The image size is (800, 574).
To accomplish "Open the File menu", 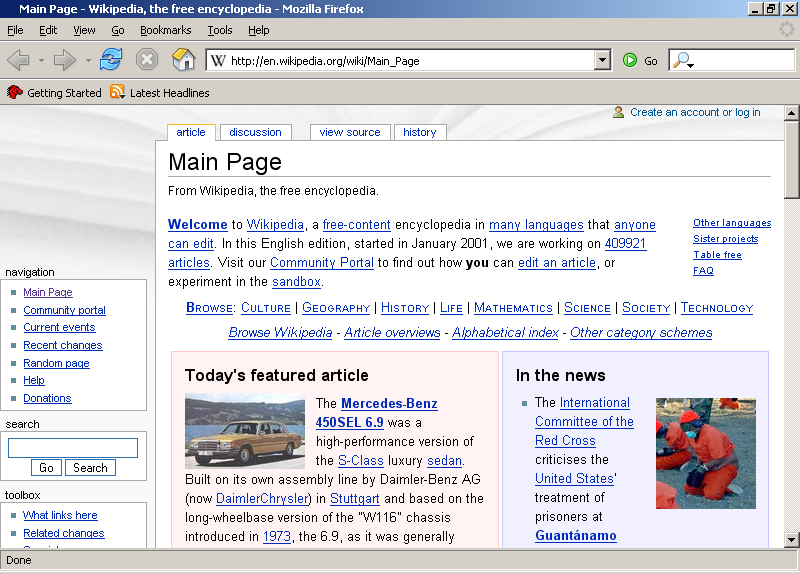I will (x=15, y=30).
